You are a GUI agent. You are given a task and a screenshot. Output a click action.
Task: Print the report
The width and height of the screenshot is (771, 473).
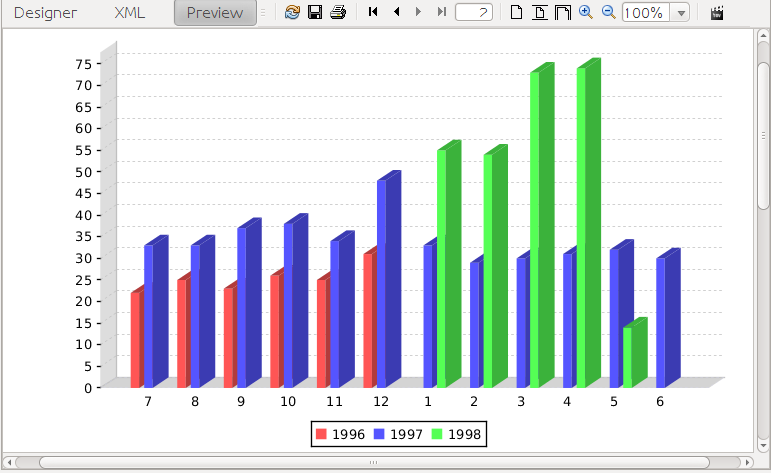point(338,12)
